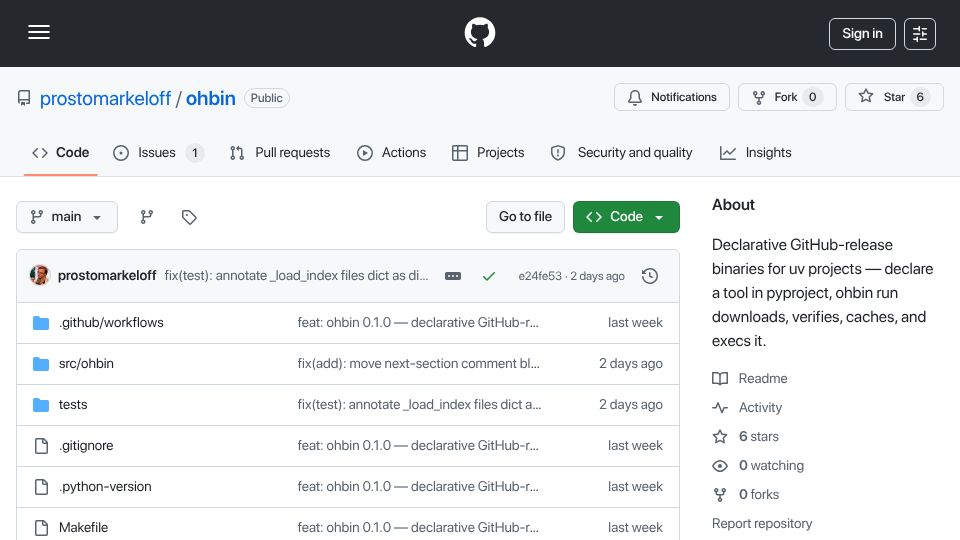The width and height of the screenshot is (960, 540).
Task: Click the Notifications bell button
Action: (x=672, y=97)
